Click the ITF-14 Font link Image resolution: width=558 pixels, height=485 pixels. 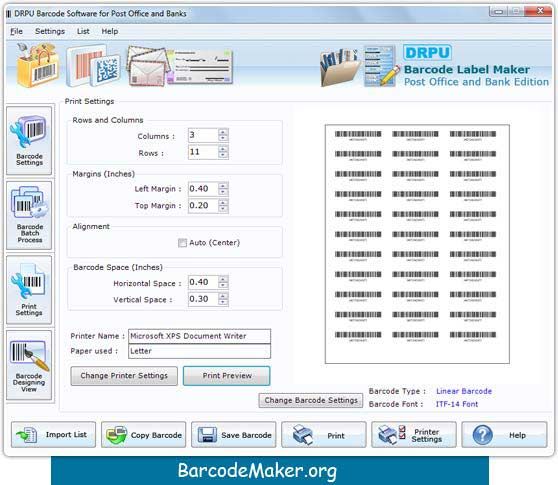coord(457,404)
